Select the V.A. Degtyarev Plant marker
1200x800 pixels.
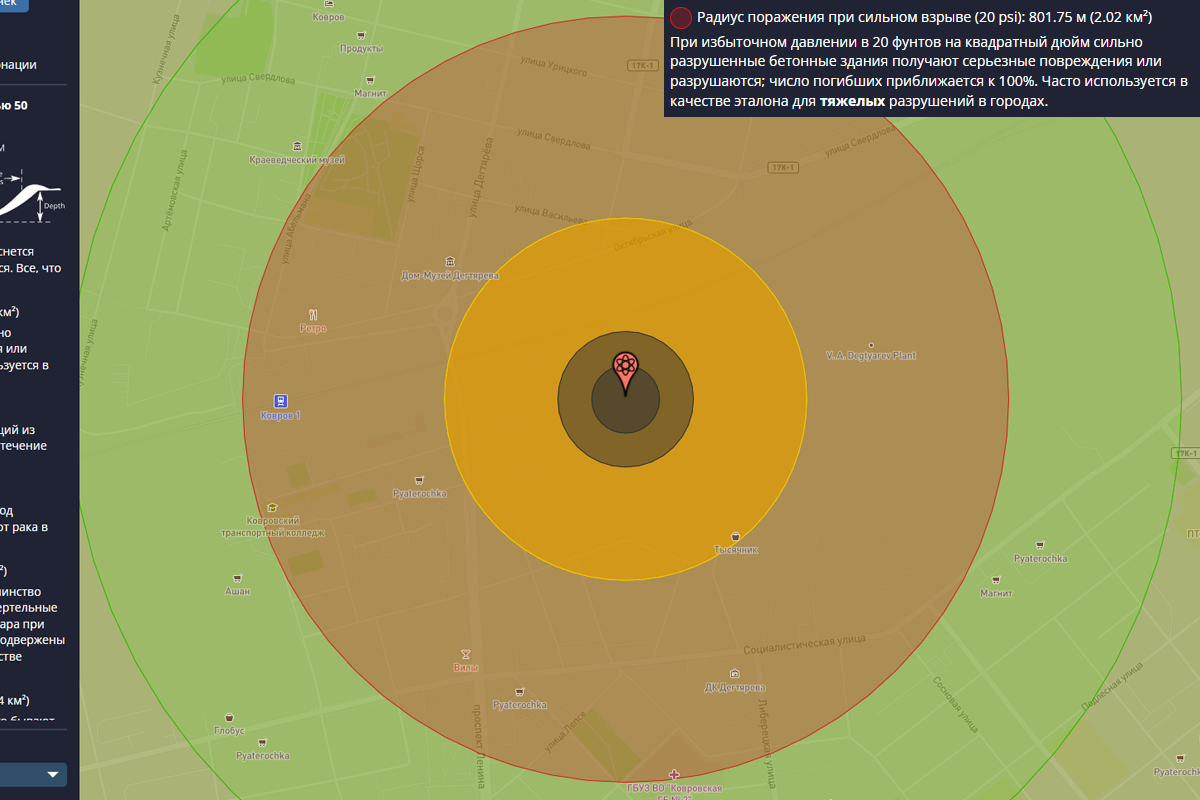click(871, 345)
